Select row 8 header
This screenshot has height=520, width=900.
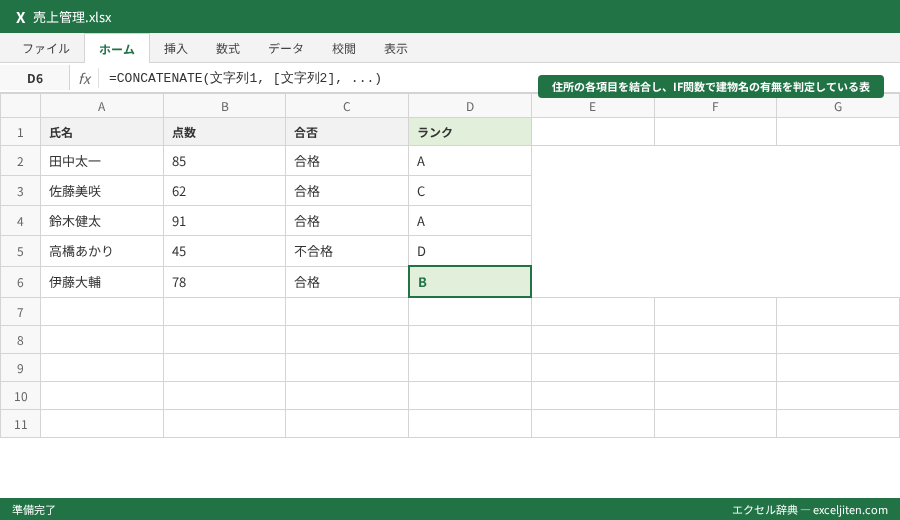point(20,340)
